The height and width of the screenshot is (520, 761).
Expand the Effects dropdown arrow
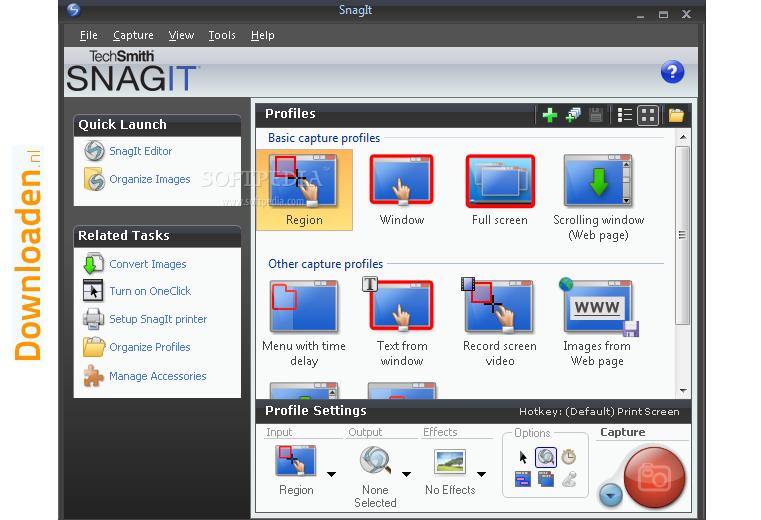[x=481, y=474]
